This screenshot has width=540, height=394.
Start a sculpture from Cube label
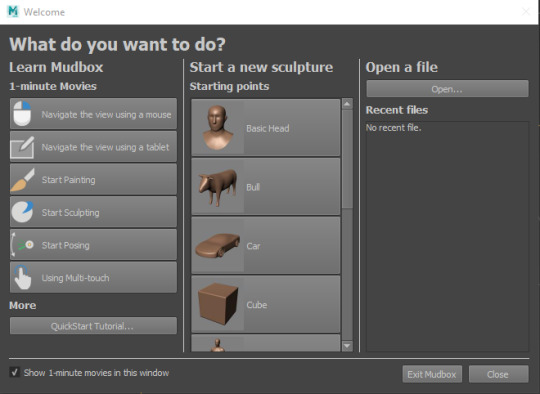257,305
